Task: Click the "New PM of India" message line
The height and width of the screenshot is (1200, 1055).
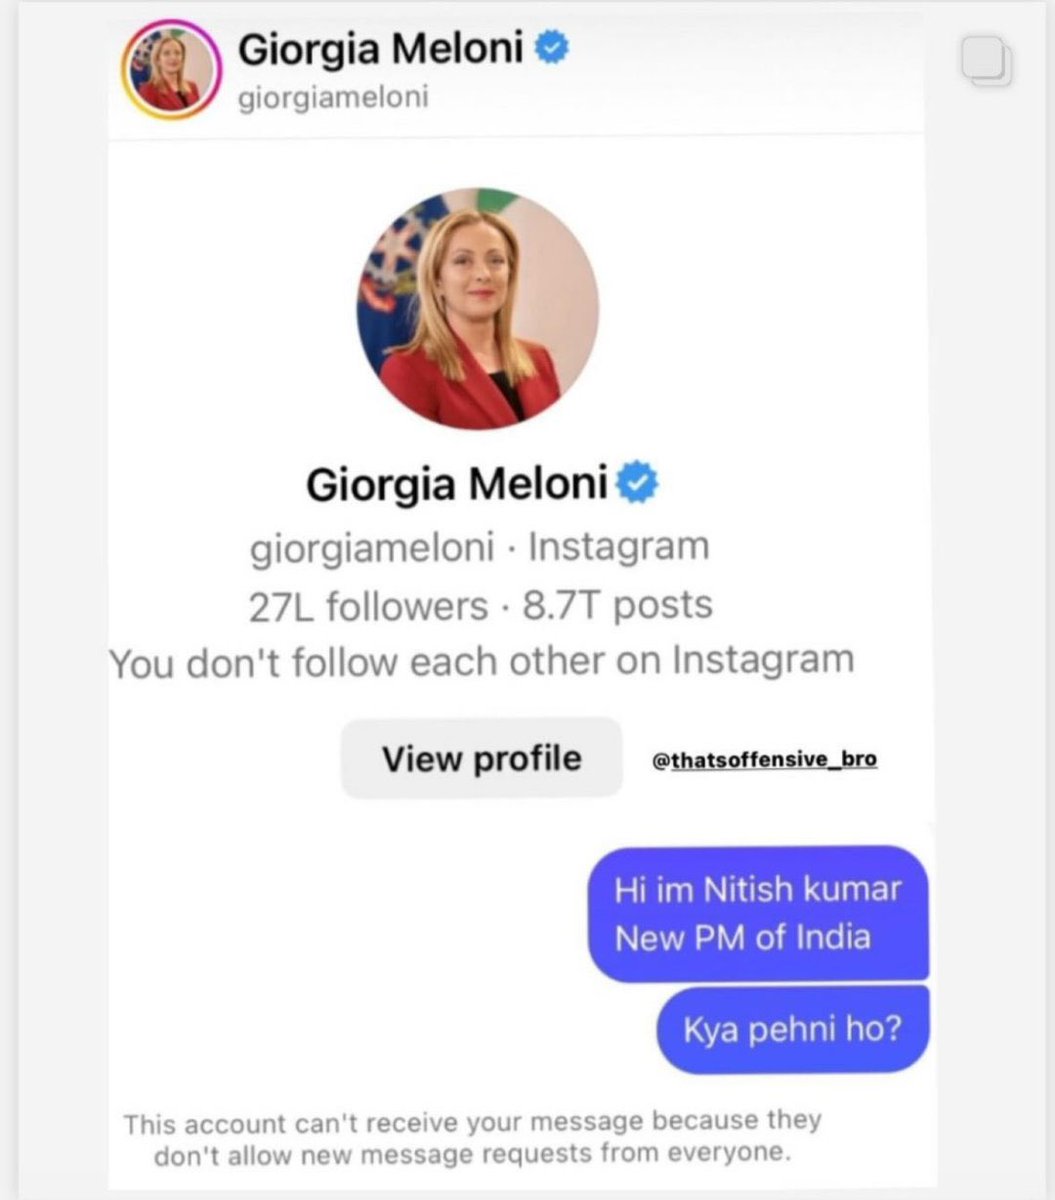Action: [x=743, y=938]
